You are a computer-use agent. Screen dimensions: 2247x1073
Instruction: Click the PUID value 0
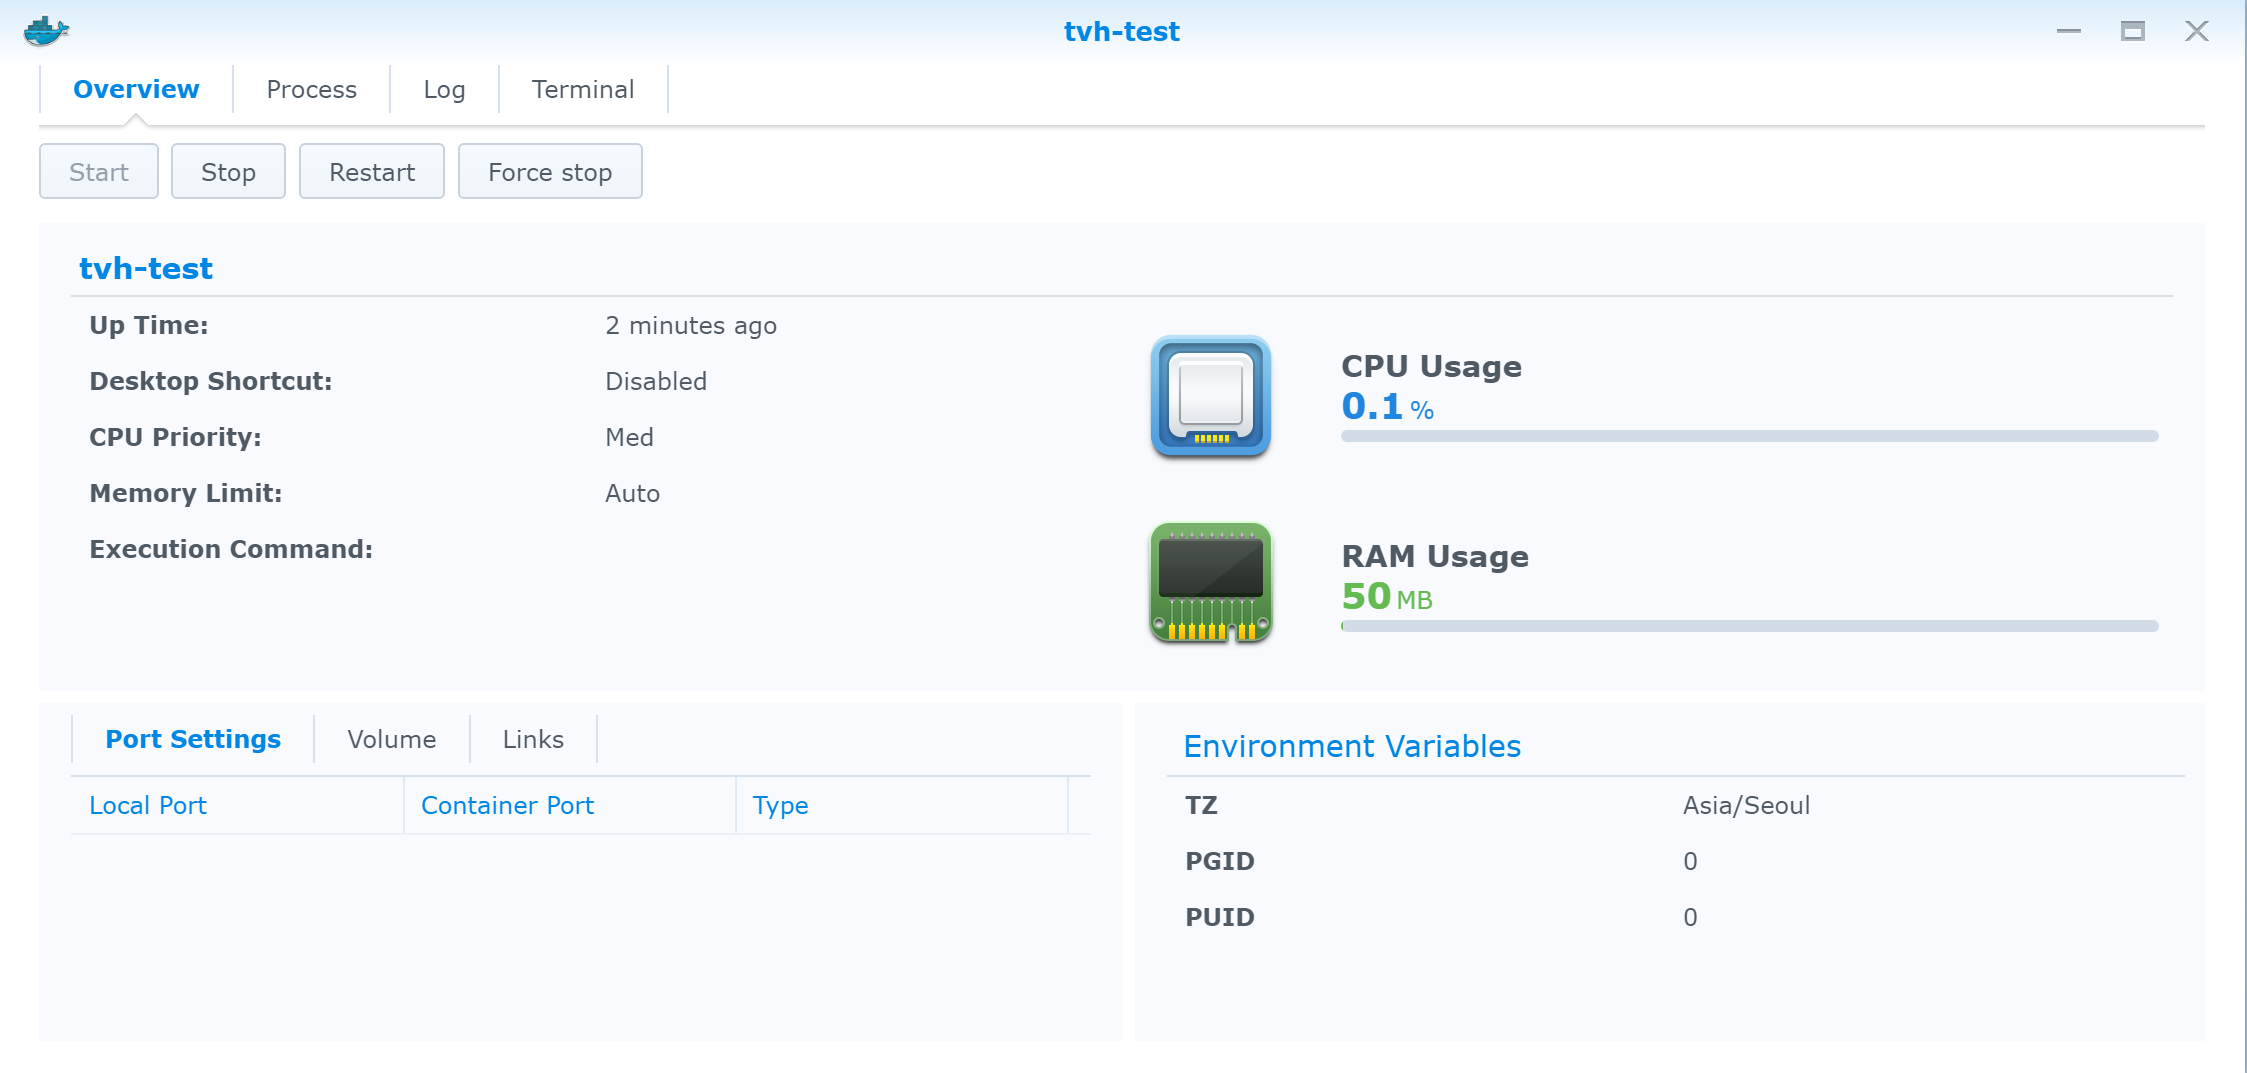click(1690, 917)
